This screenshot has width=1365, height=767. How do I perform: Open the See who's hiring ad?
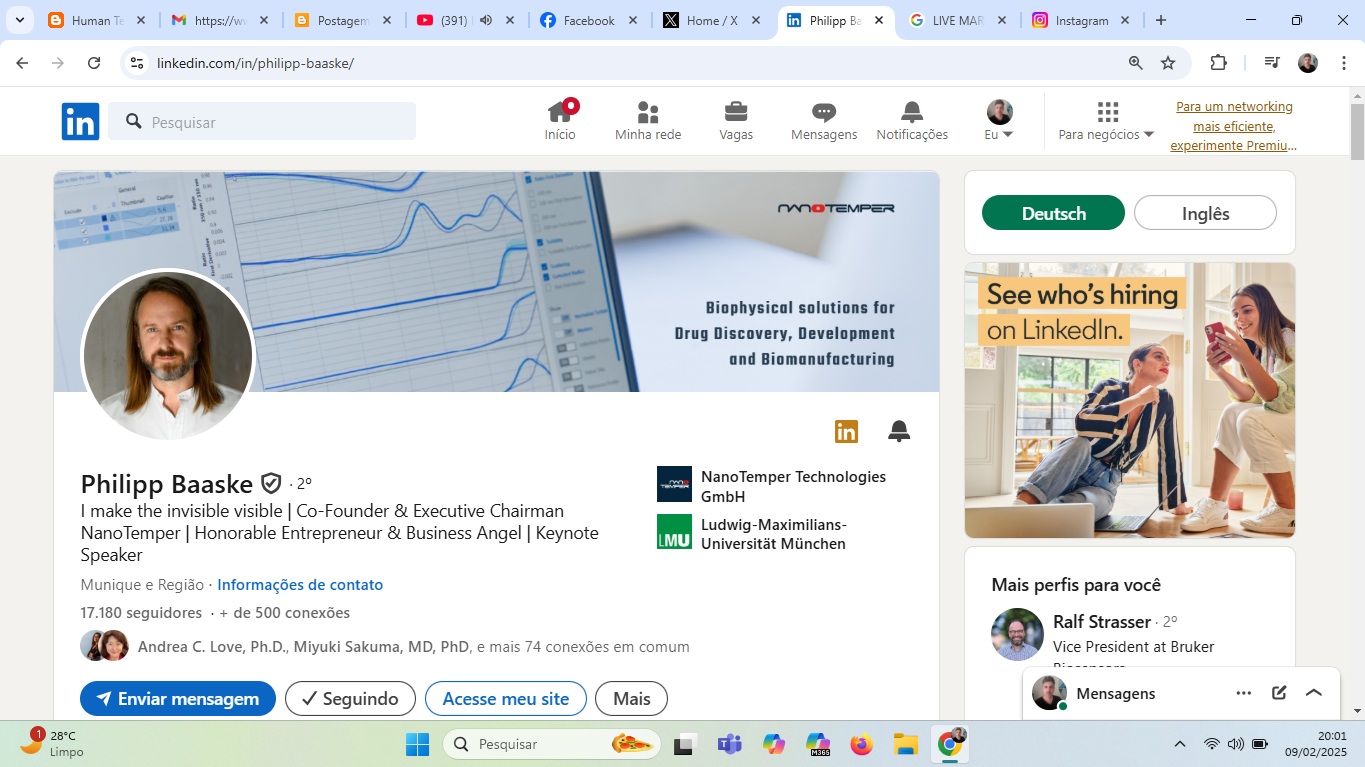click(1129, 400)
